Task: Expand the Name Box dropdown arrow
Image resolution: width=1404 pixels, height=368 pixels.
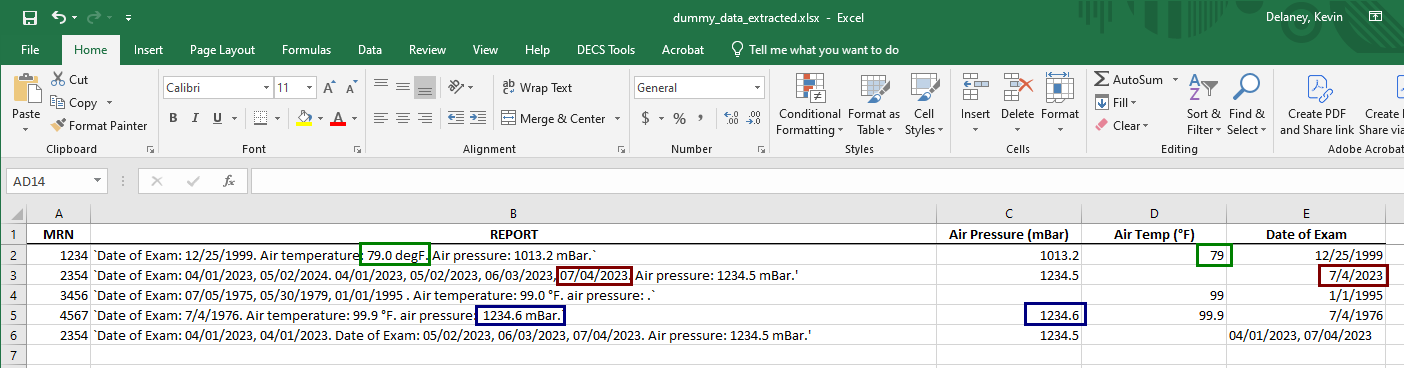Action: [98, 181]
